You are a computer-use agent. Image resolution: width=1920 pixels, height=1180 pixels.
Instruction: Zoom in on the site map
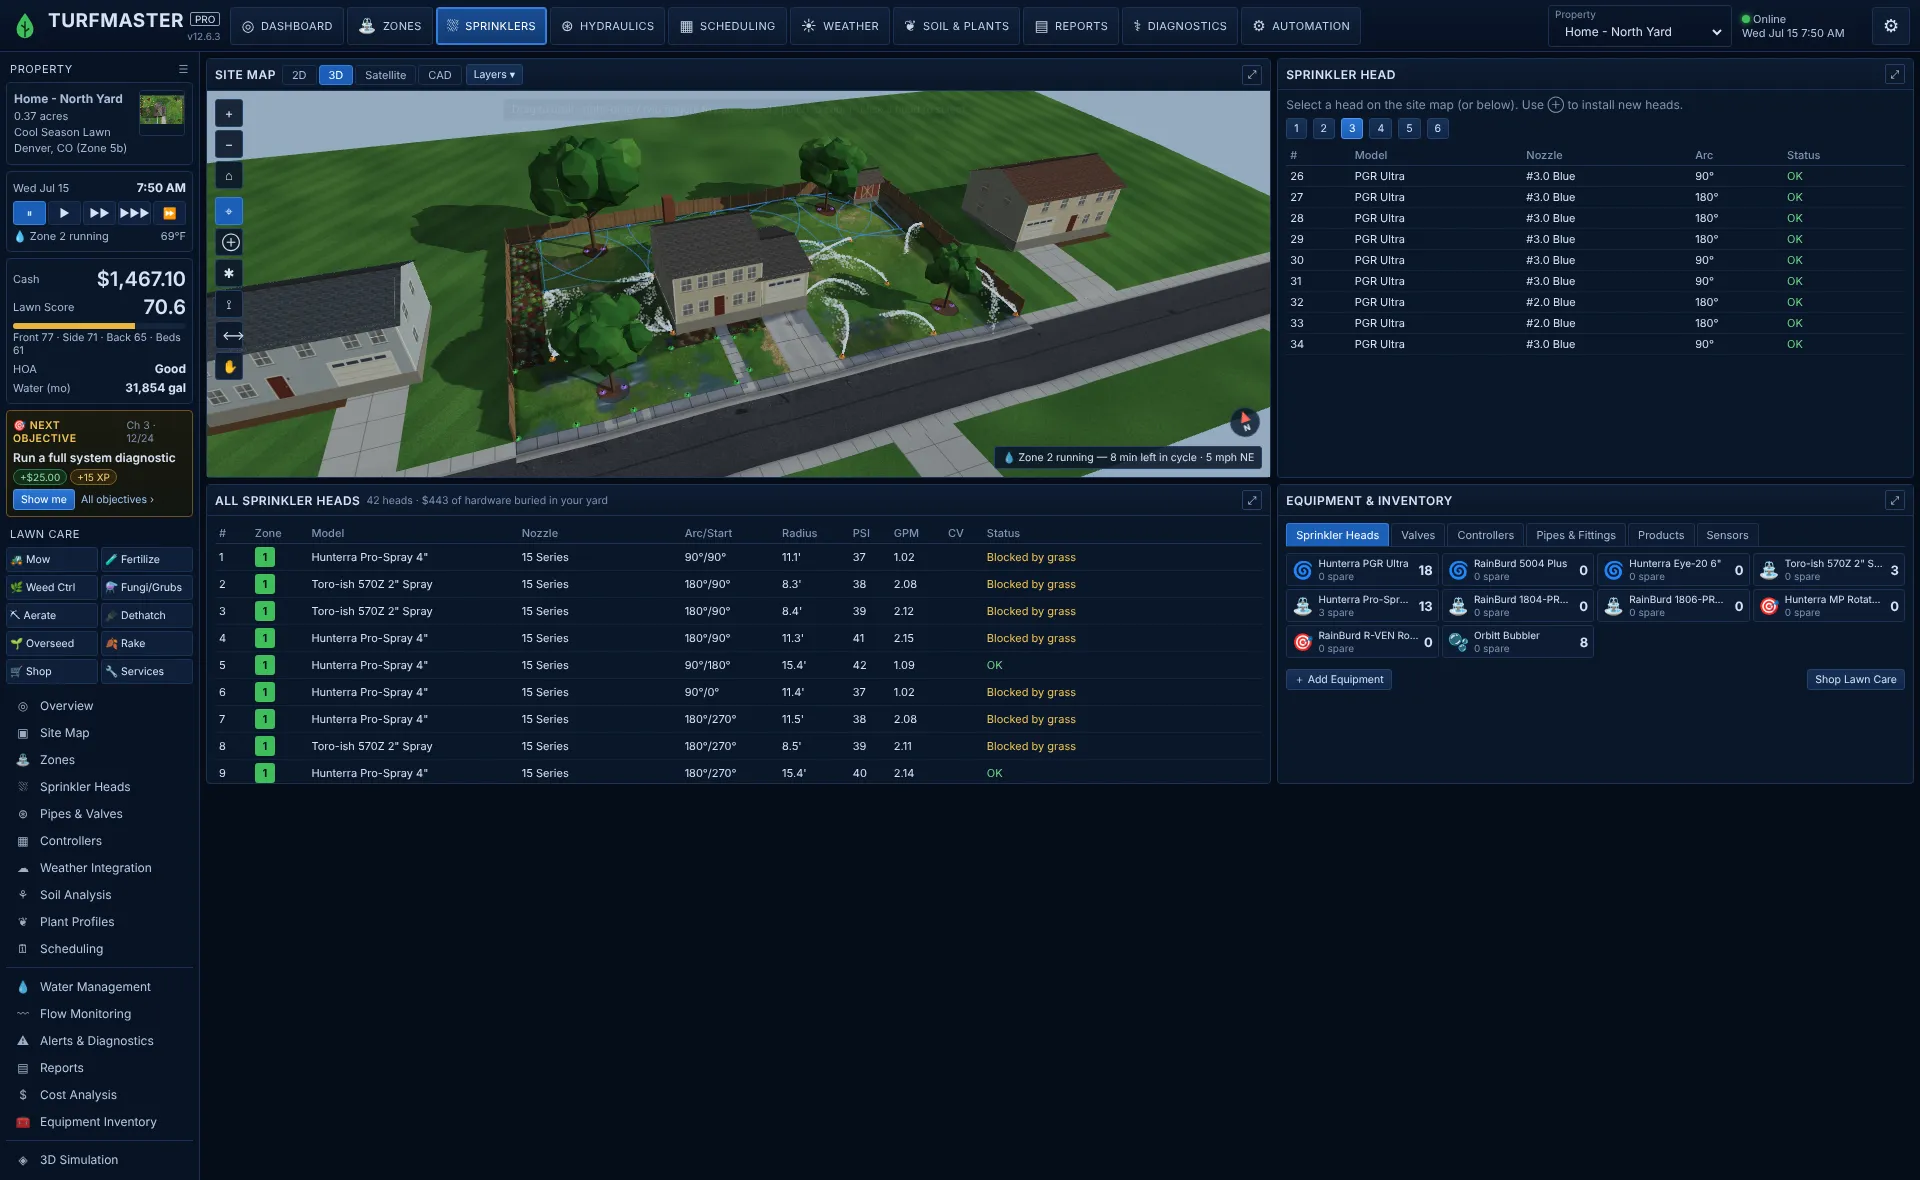(229, 114)
